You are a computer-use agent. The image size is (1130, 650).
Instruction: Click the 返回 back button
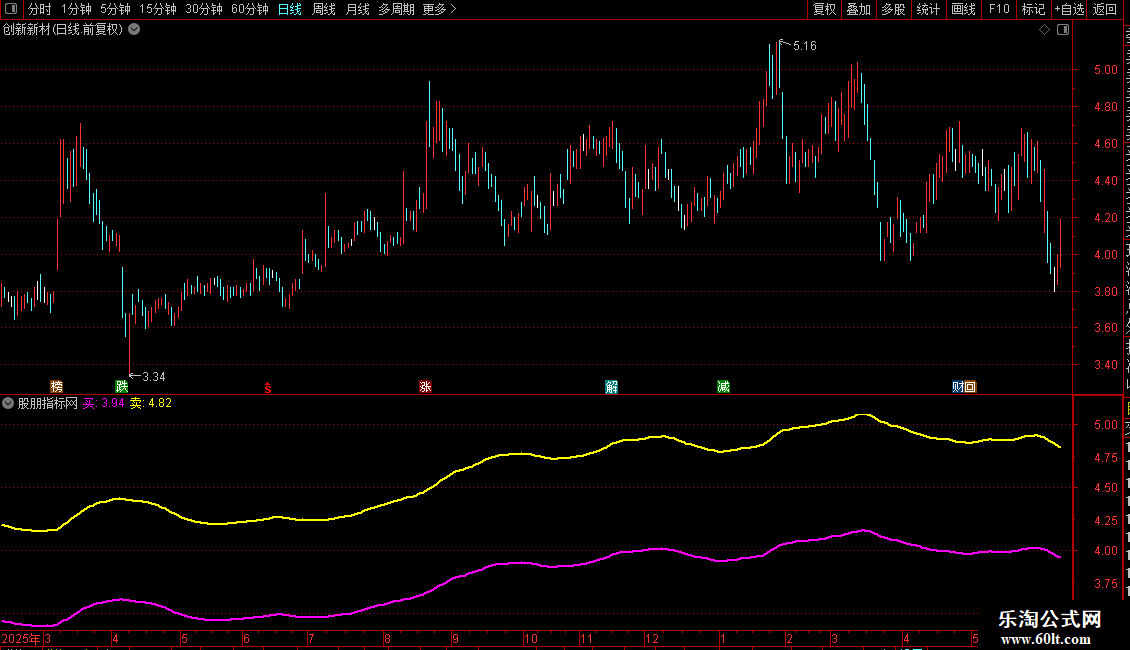[1105, 9]
